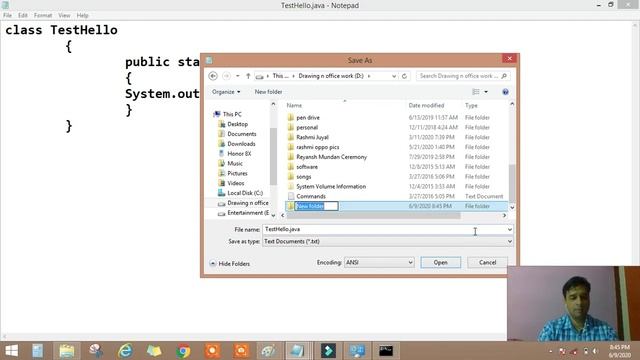
Task: Go up one folder level
Action: (x=248, y=76)
